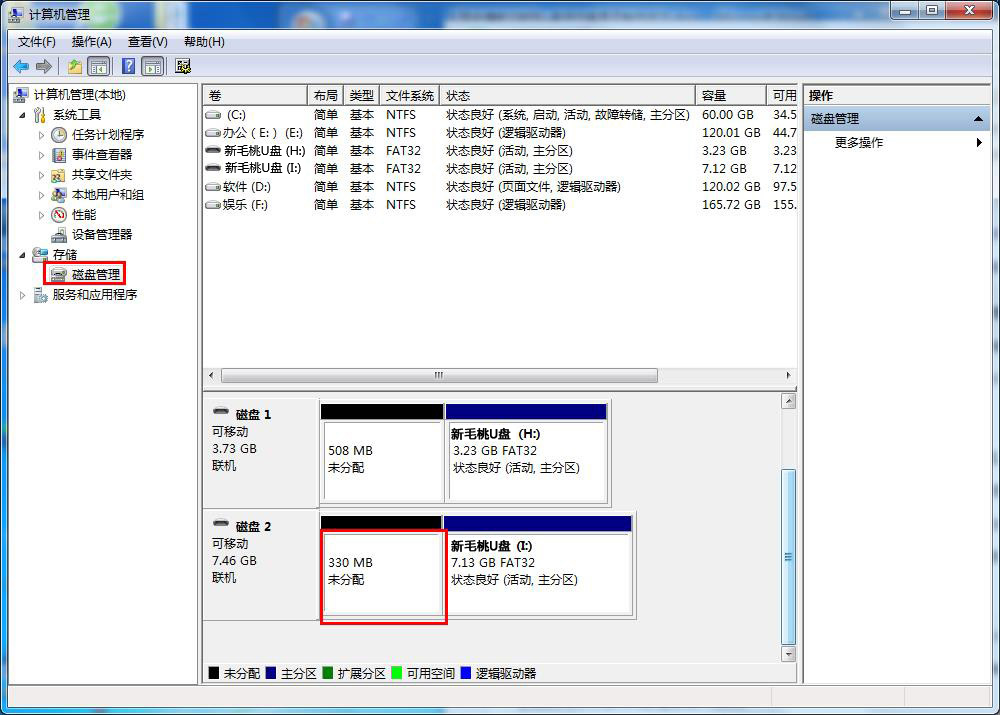Click 更多操作 in the actions pane

(859, 143)
